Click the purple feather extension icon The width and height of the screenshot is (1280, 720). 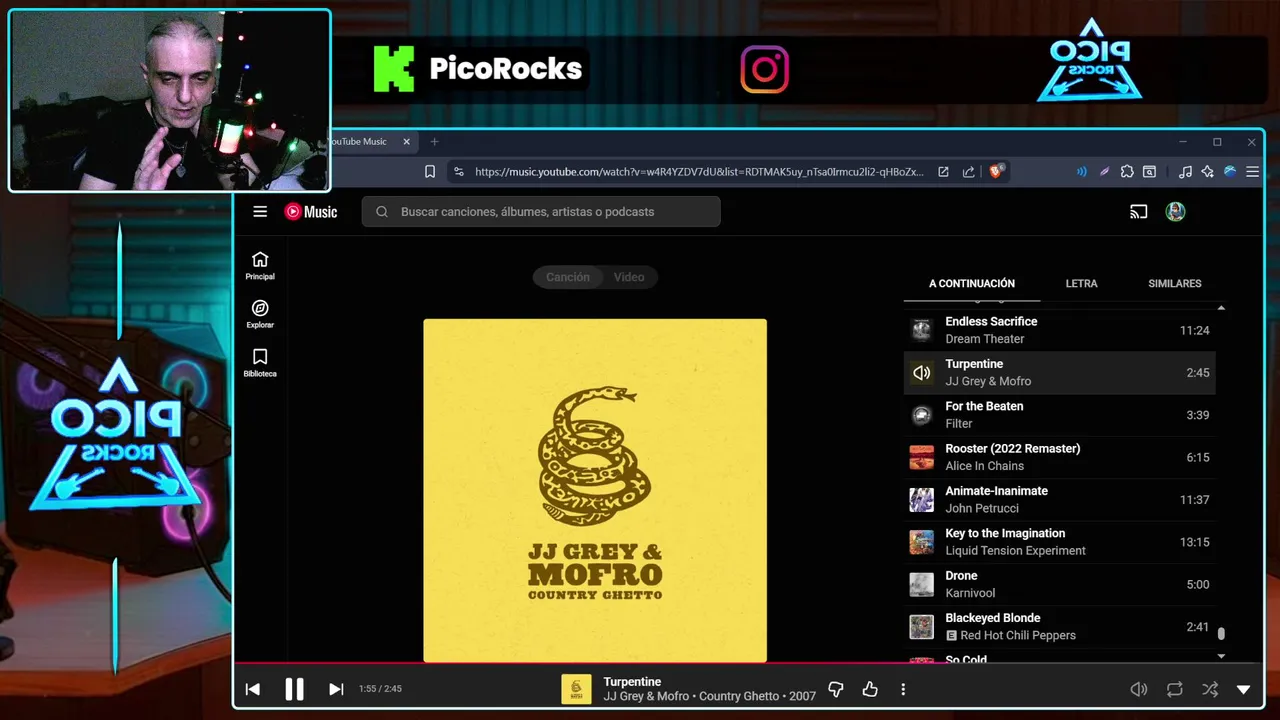[x=1104, y=171]
